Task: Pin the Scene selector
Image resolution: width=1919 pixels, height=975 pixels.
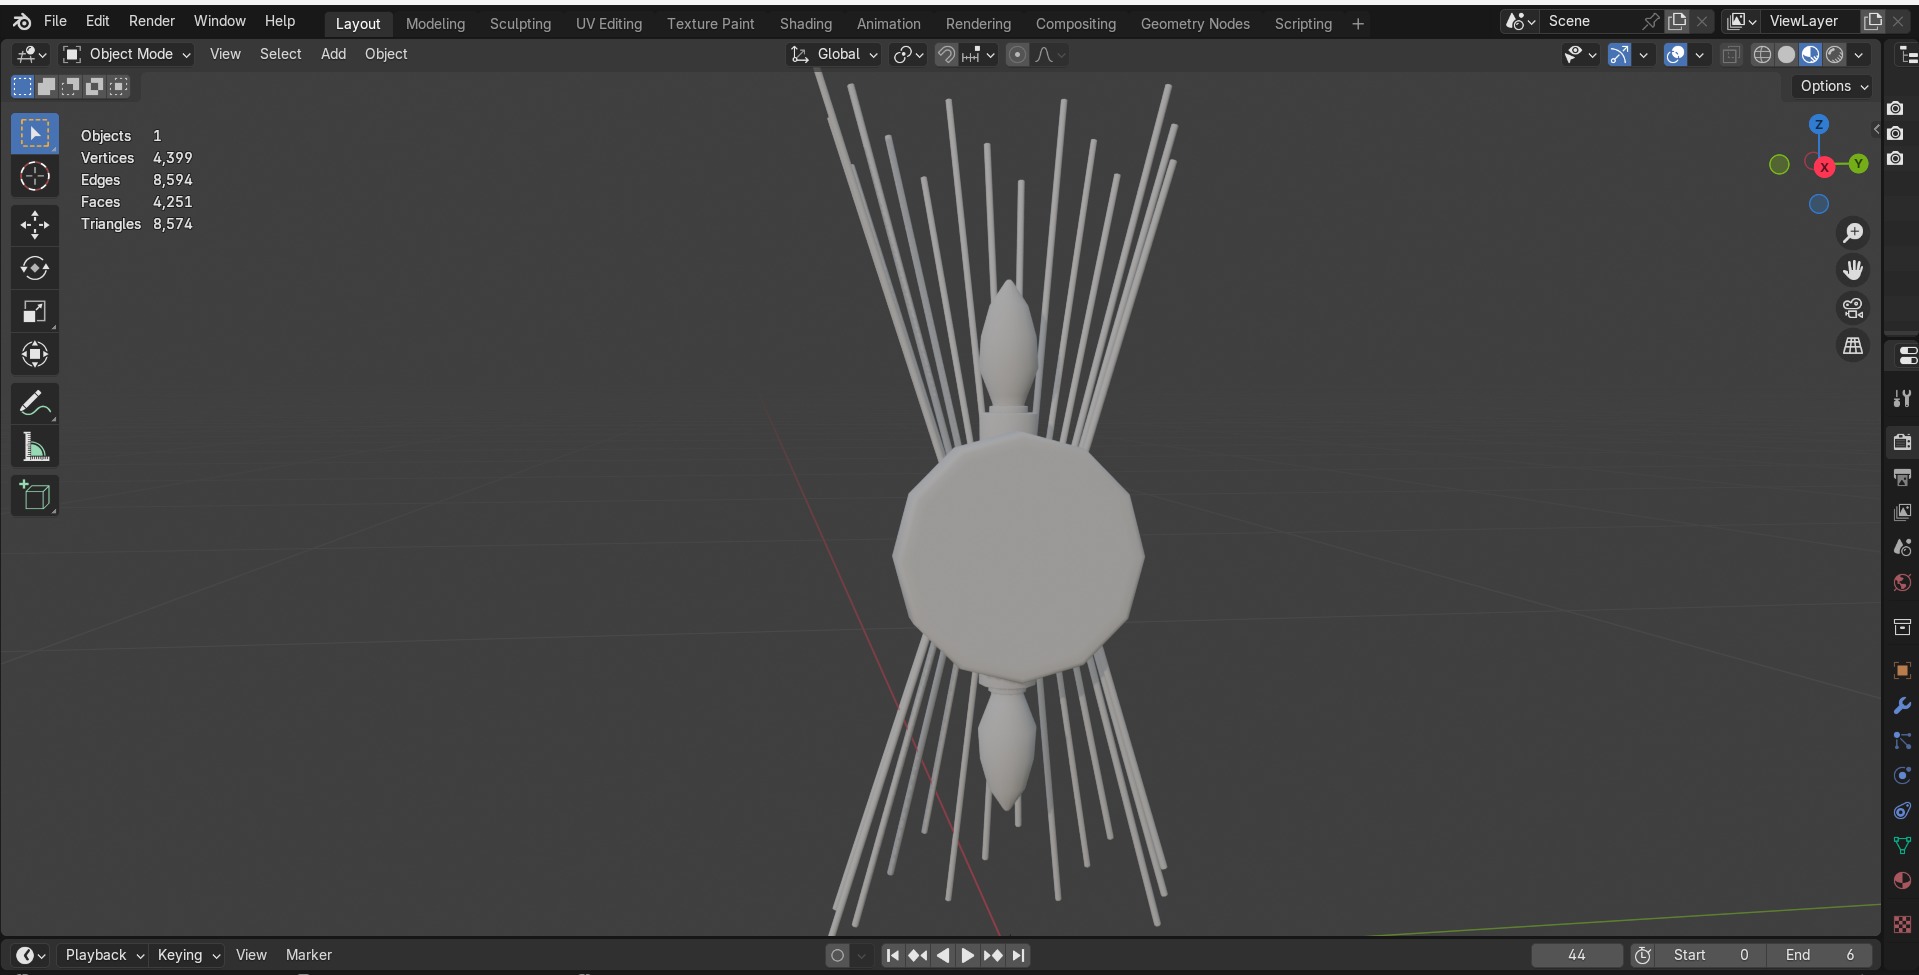Action: pyautogui.click(x=1651, y=21)
